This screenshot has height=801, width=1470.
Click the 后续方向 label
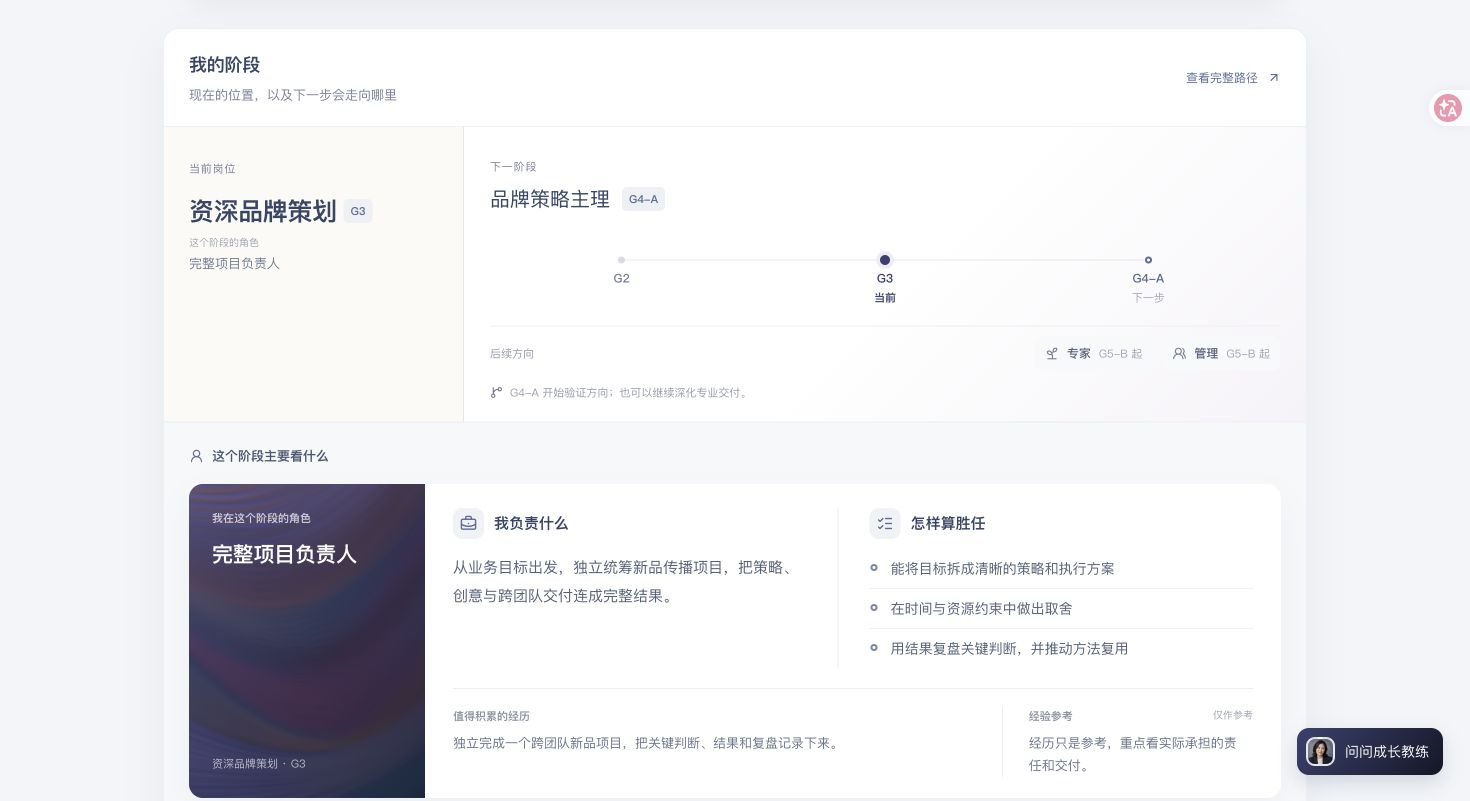click(512, 354)
